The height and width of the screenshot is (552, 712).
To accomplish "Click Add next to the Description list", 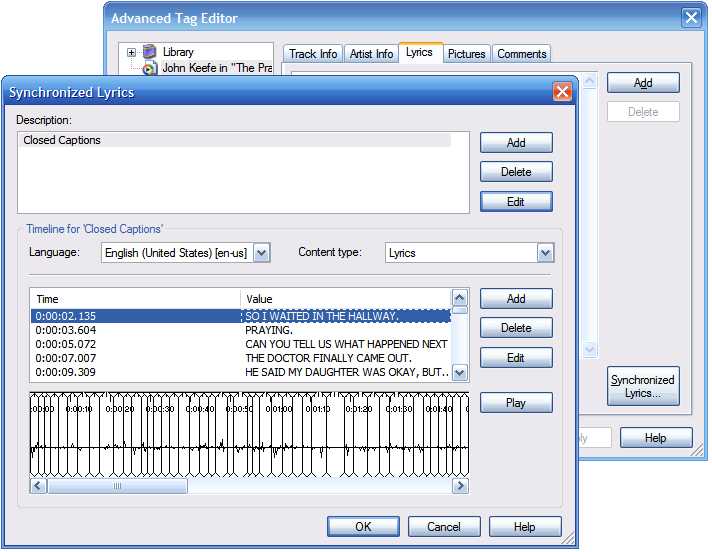I will click(x=516, y=143).
